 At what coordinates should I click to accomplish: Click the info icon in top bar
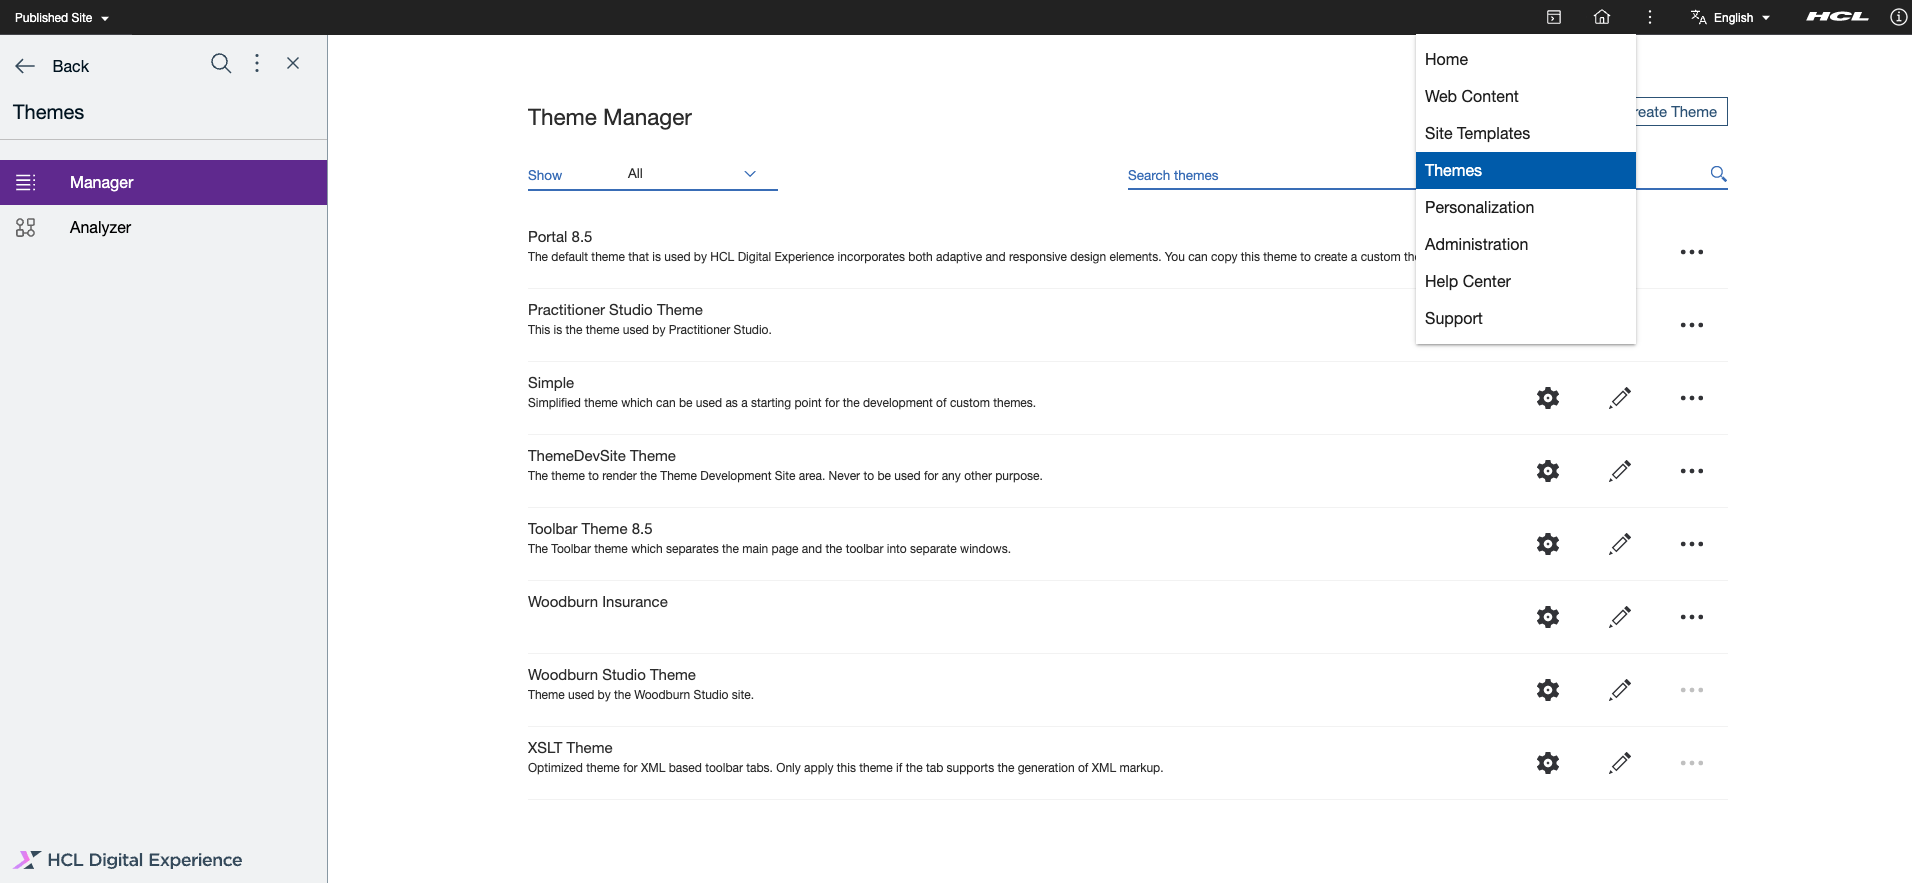click(x=1898, y=17)
